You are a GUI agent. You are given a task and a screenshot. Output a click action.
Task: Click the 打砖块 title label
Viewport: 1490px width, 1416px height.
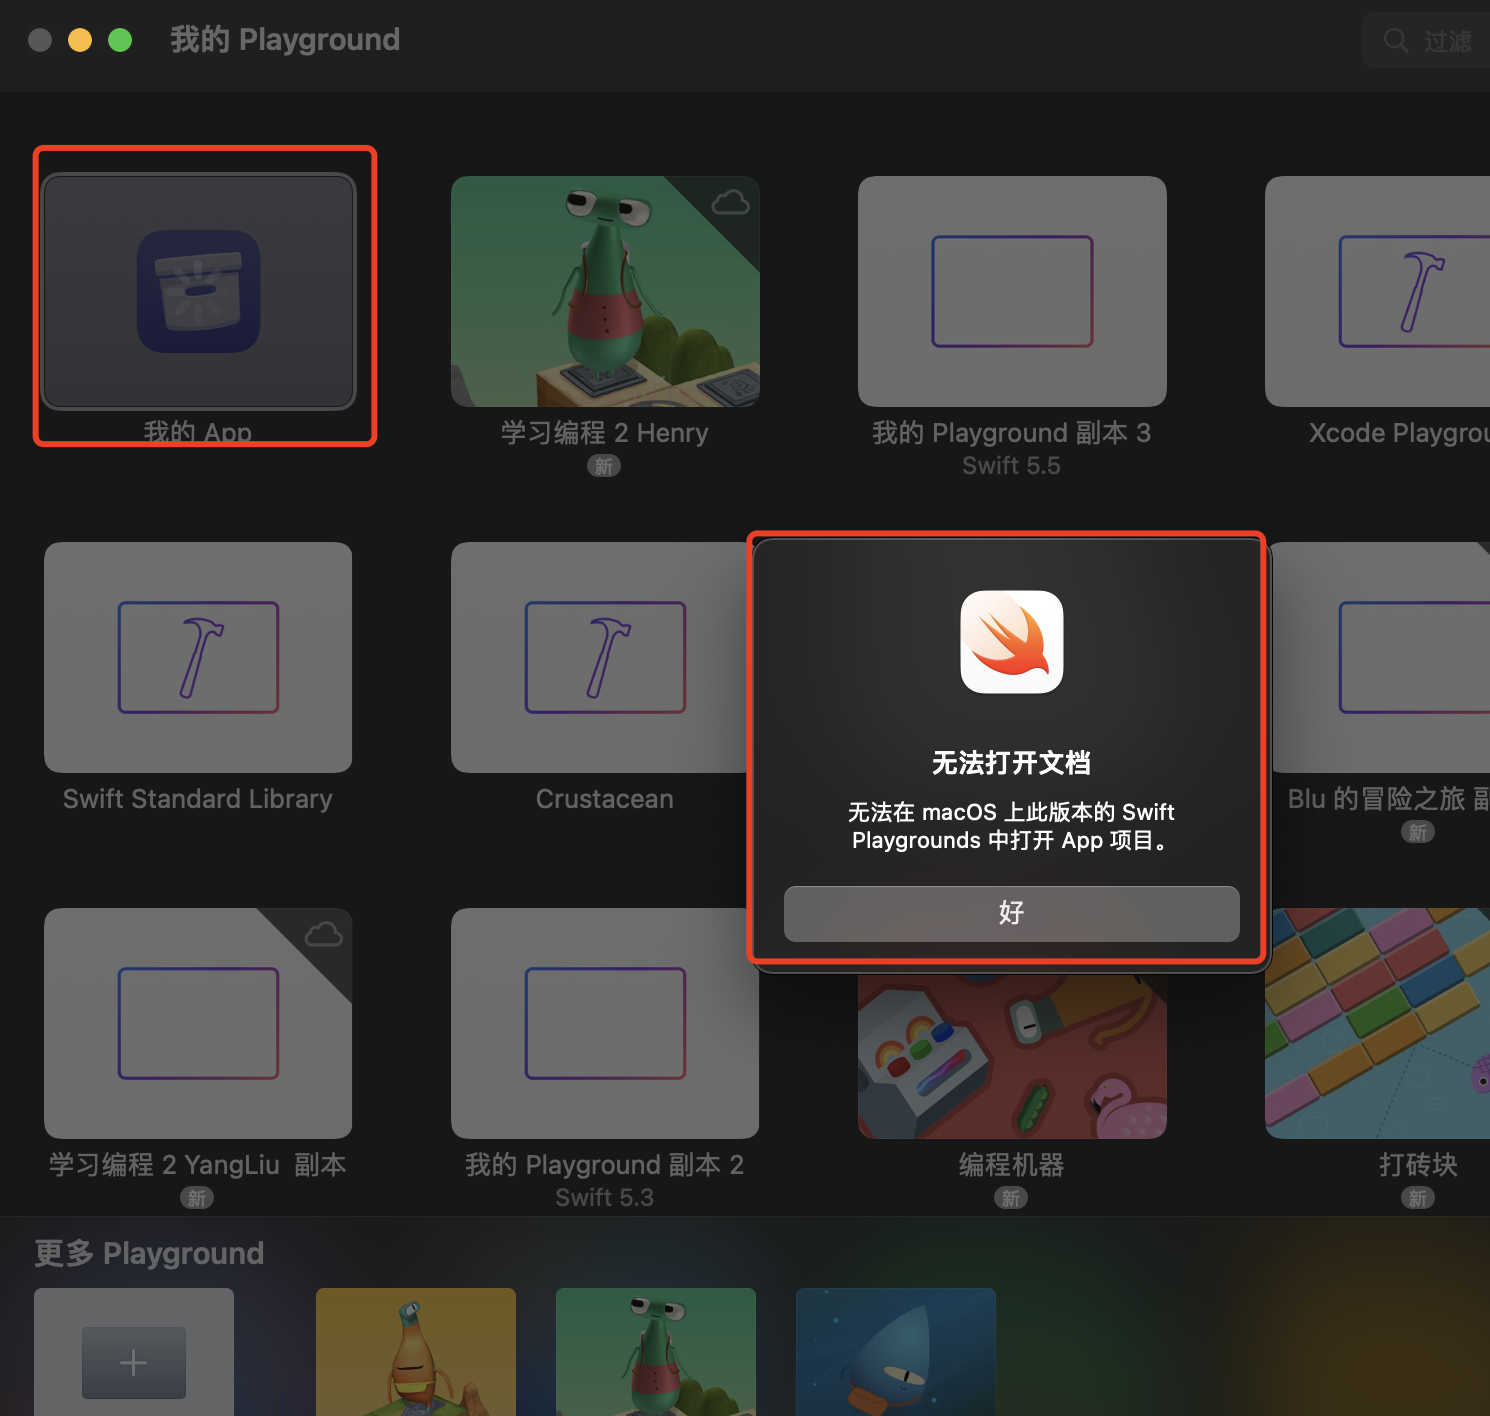(x=1418, y=1165)
